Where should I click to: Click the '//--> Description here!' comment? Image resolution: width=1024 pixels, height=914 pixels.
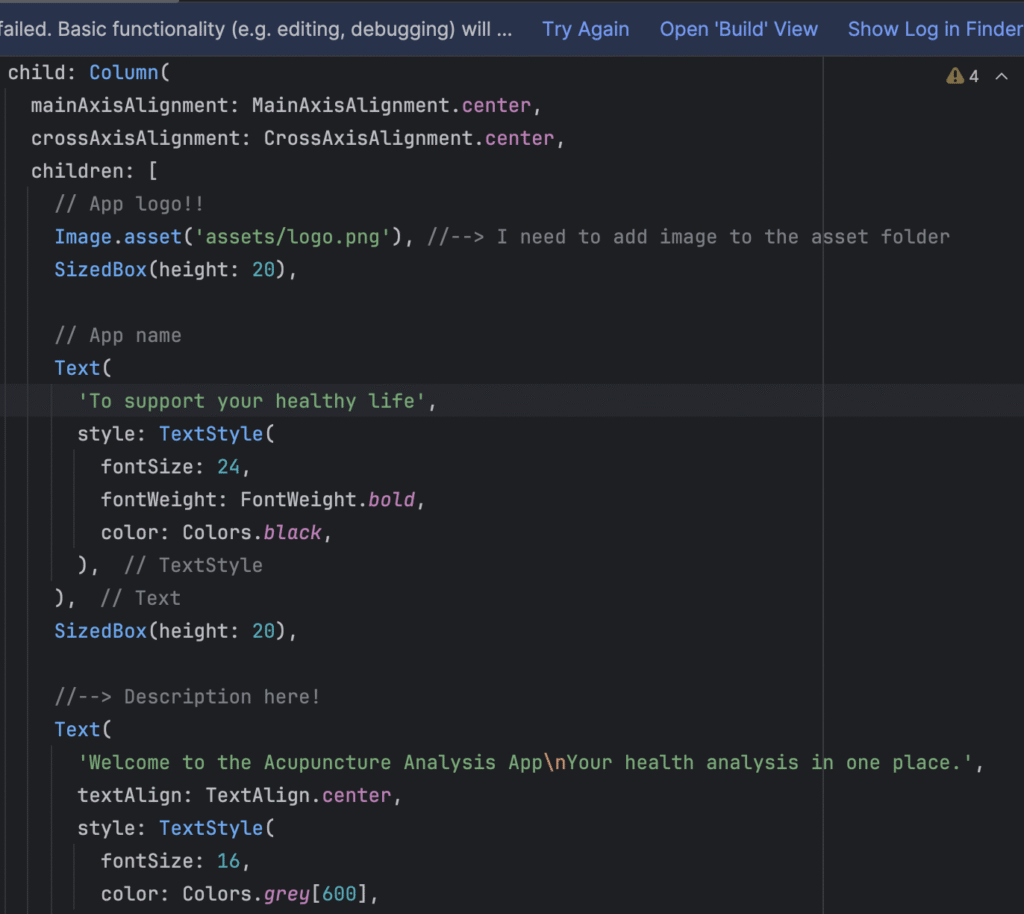point(187,696)
